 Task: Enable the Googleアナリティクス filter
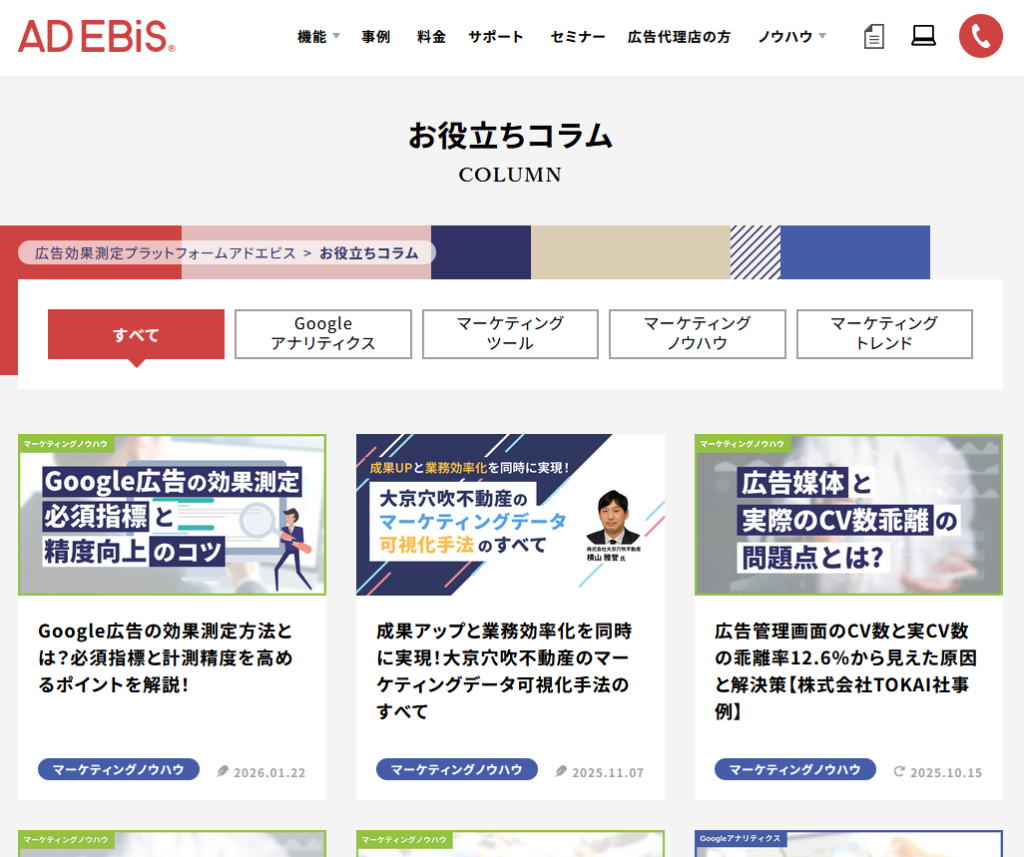322,333
